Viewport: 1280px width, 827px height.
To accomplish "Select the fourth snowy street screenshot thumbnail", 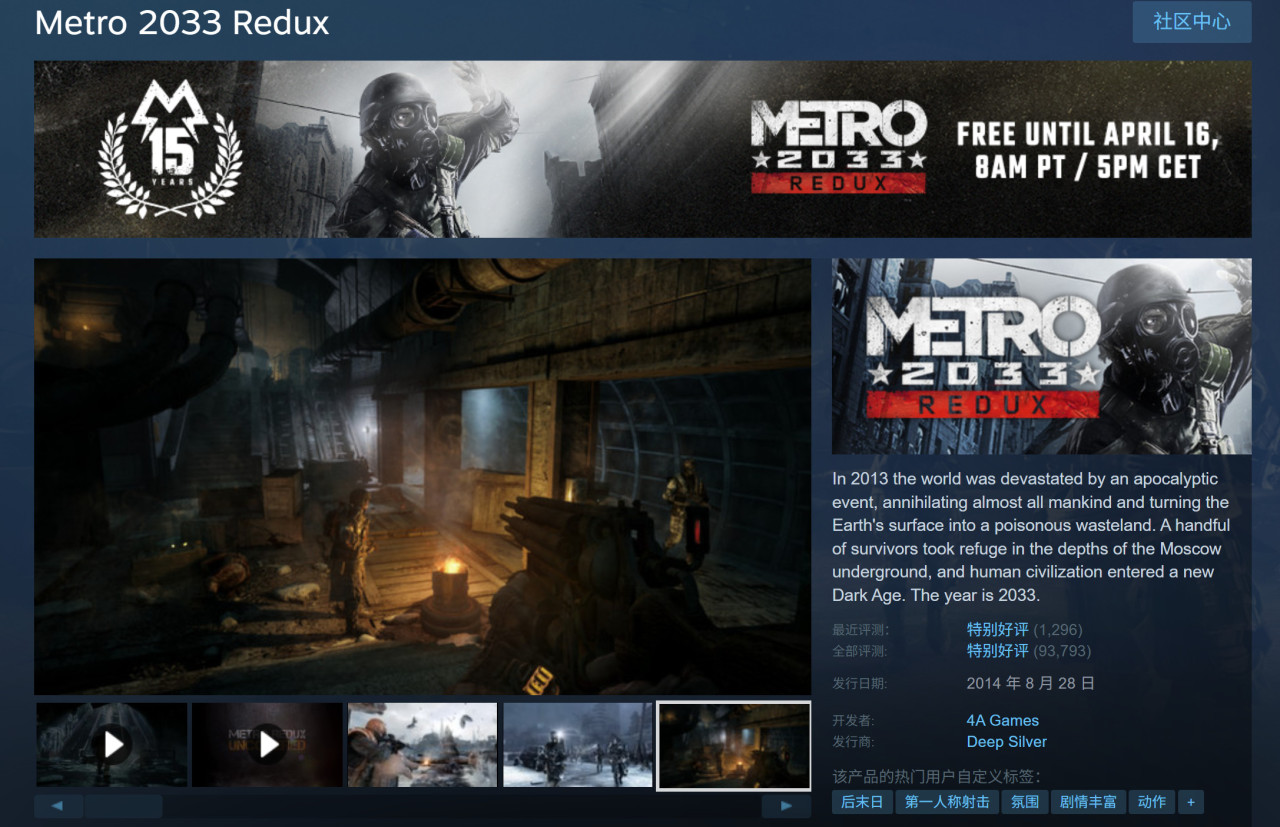I will pyautogui.click(x=578, y=745).
